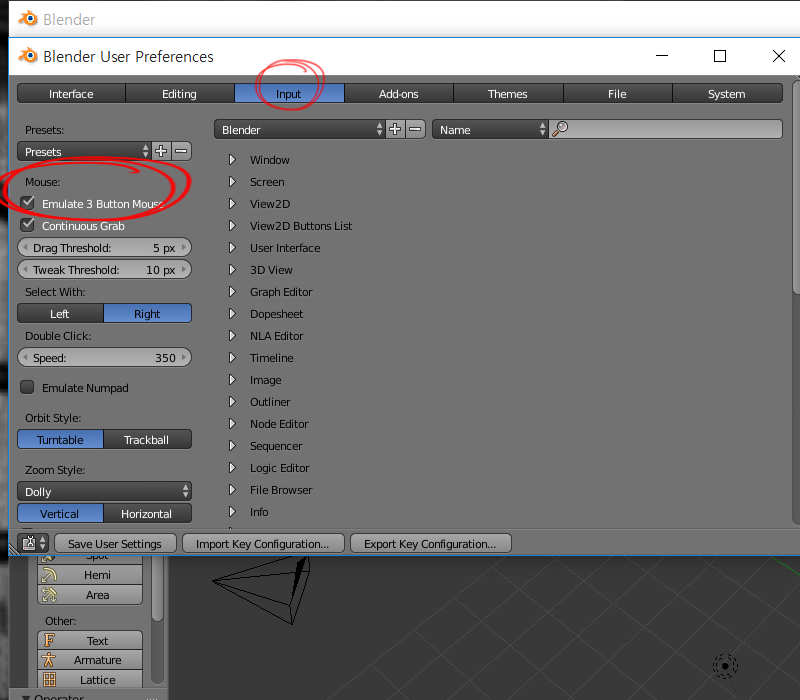Expand the Outliner keymap section
This screenshot has width=800, height=700.
coord(232,402)
